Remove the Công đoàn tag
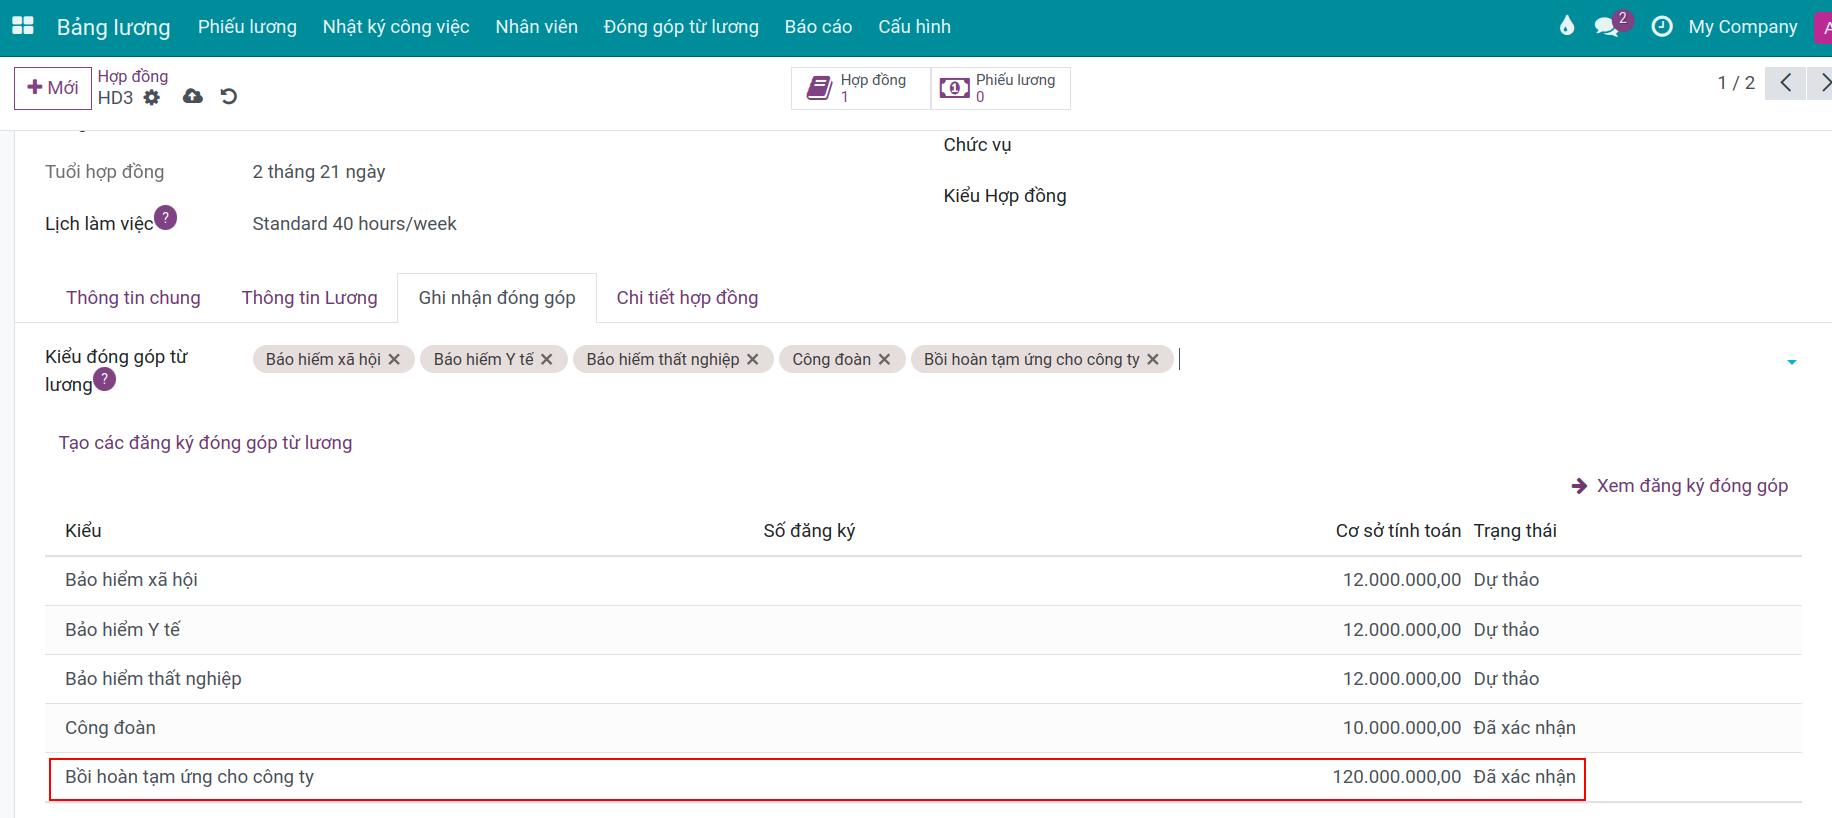 884,359
